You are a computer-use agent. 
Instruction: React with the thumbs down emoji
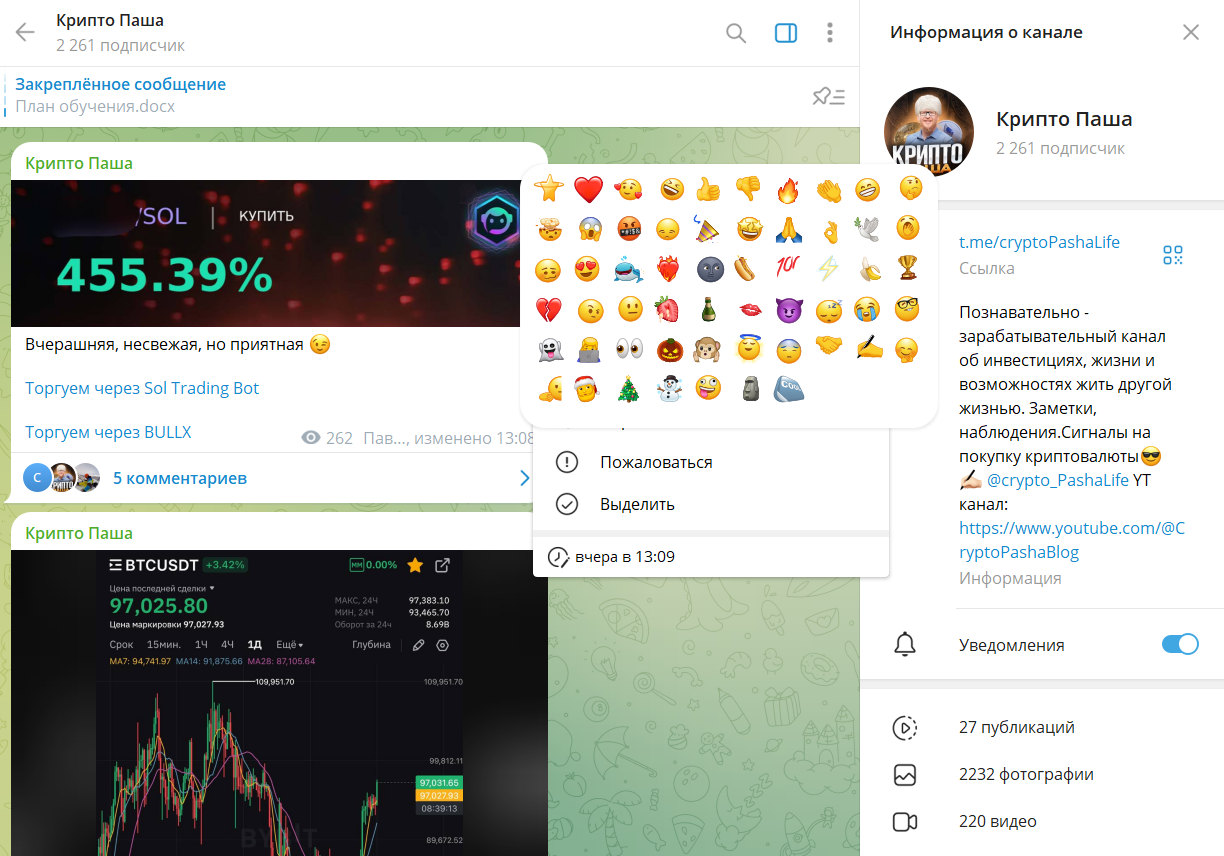(748, 188)
